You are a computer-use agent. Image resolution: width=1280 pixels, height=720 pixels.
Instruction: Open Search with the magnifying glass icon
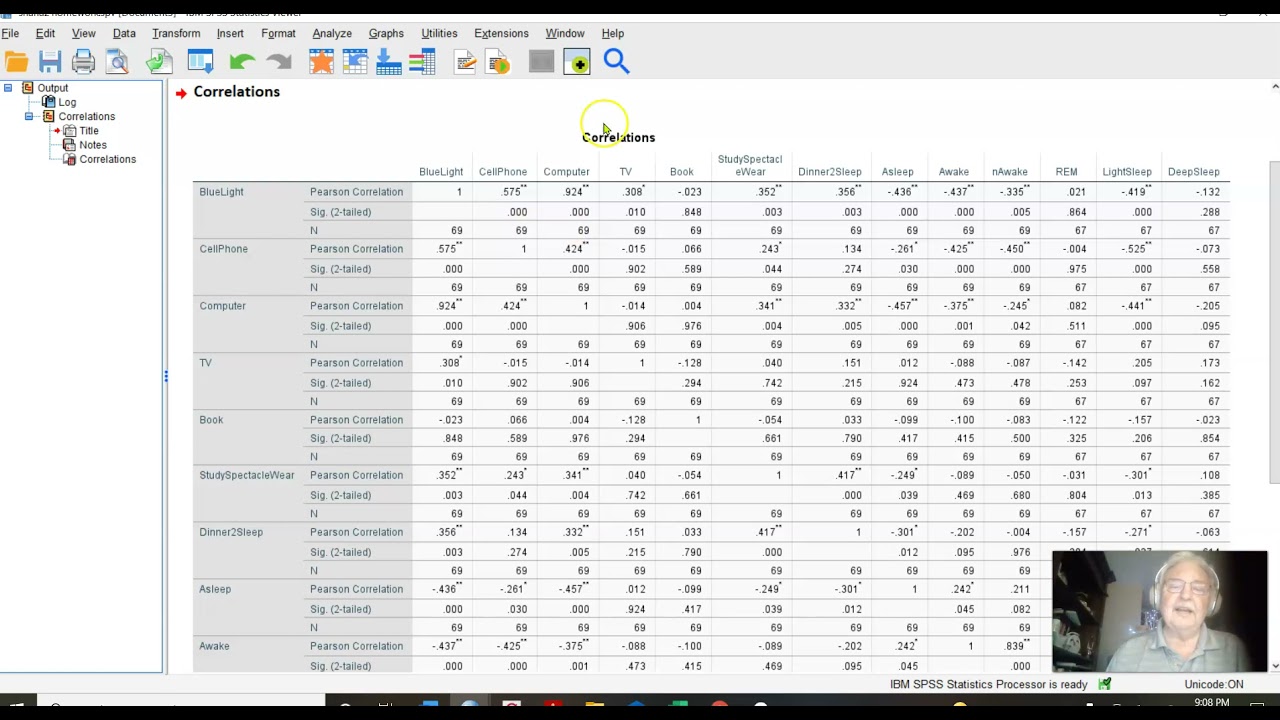click(x=616, y=62)
